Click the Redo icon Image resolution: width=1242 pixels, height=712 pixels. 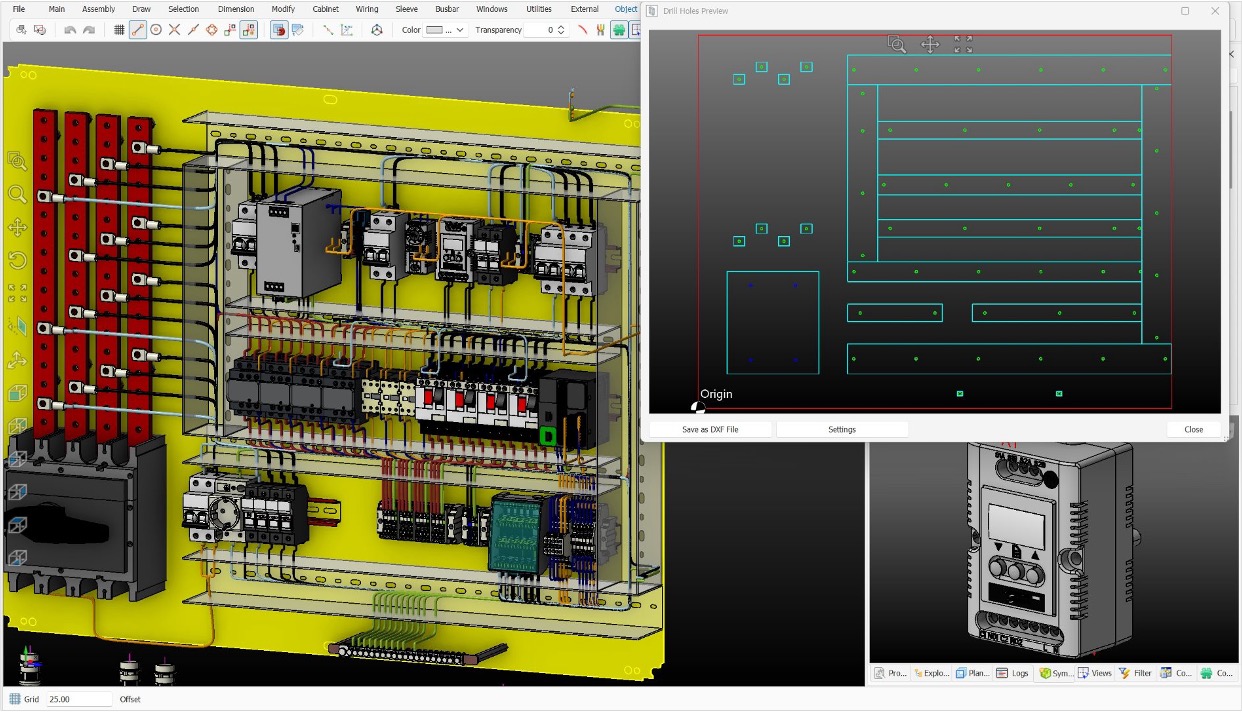tap(87, 30)
